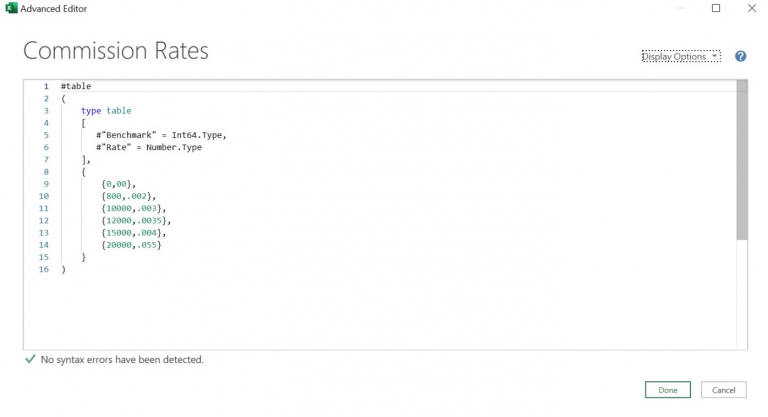Click line number 16 in the gutter

click(x=44, y=270)
